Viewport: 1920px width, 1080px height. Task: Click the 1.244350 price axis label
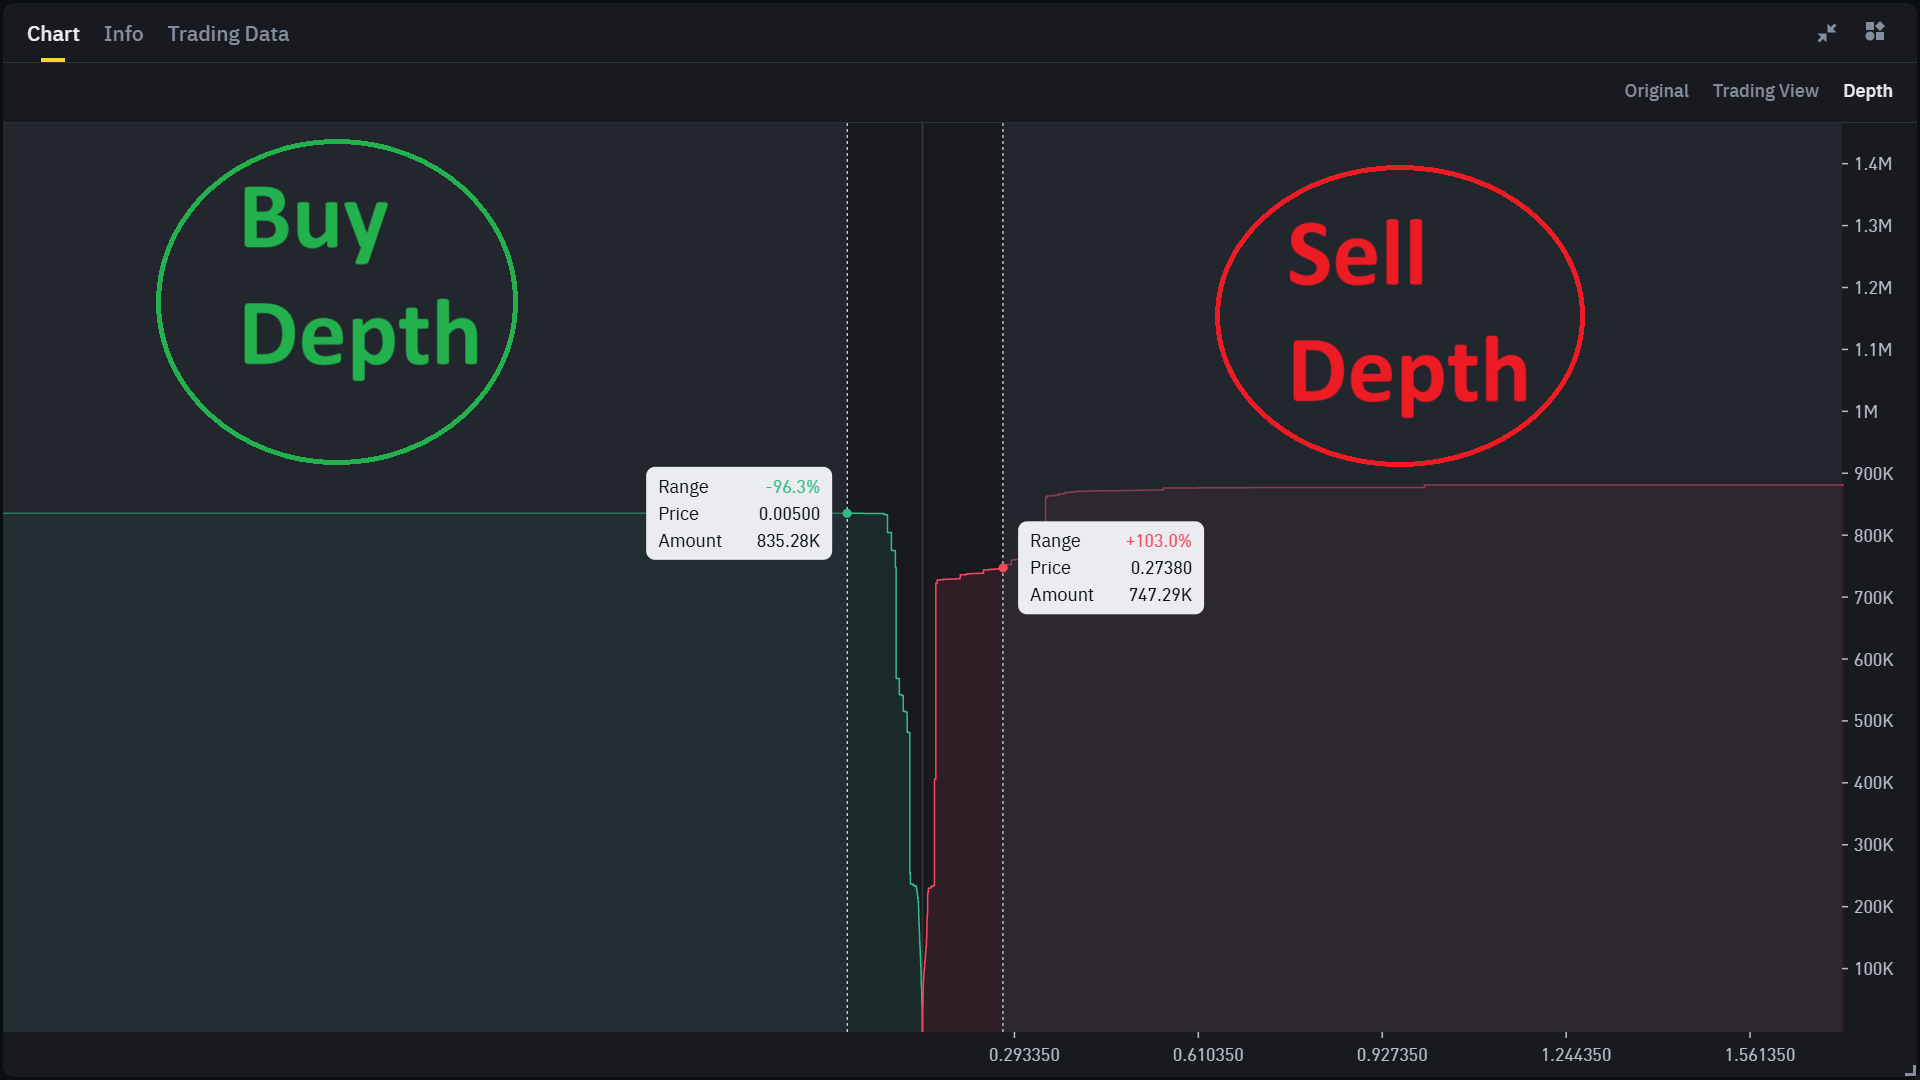point(1576,1055)
